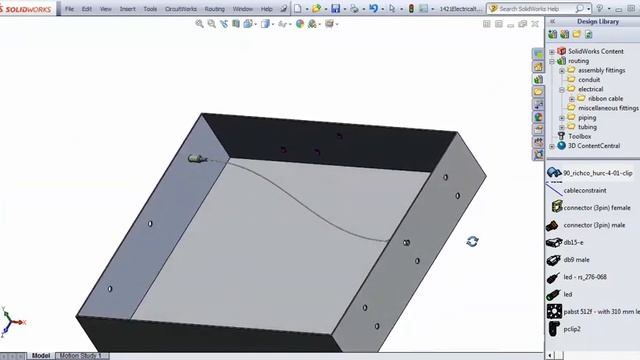Open the Routing menu

pos(215,9)
